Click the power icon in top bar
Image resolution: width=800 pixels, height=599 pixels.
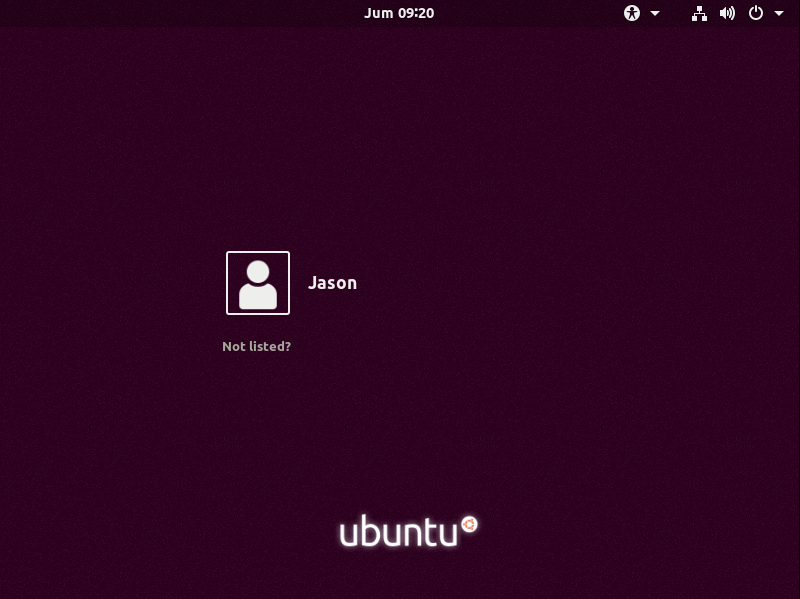click(756, 13)
